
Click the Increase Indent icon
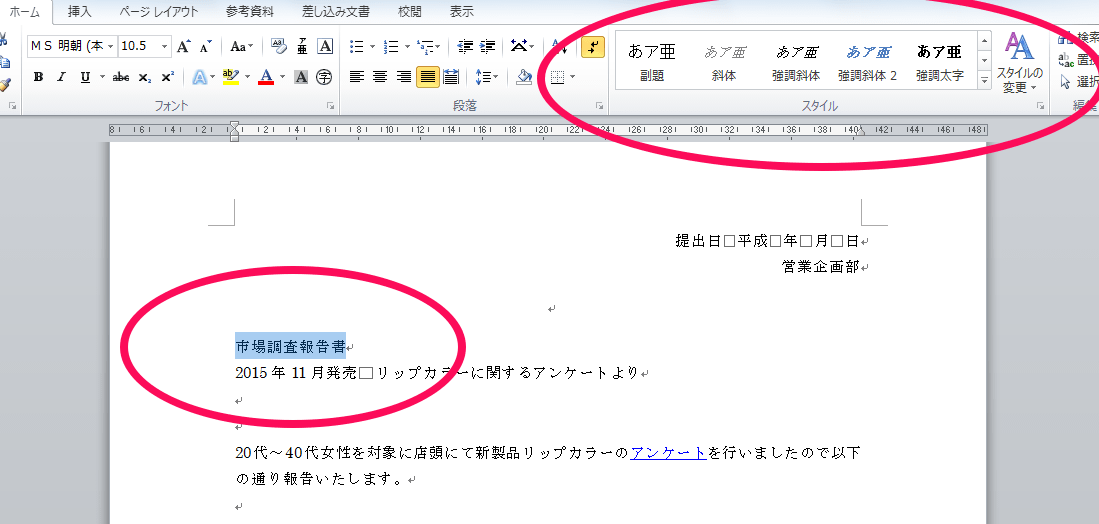[x=489, y=46]
